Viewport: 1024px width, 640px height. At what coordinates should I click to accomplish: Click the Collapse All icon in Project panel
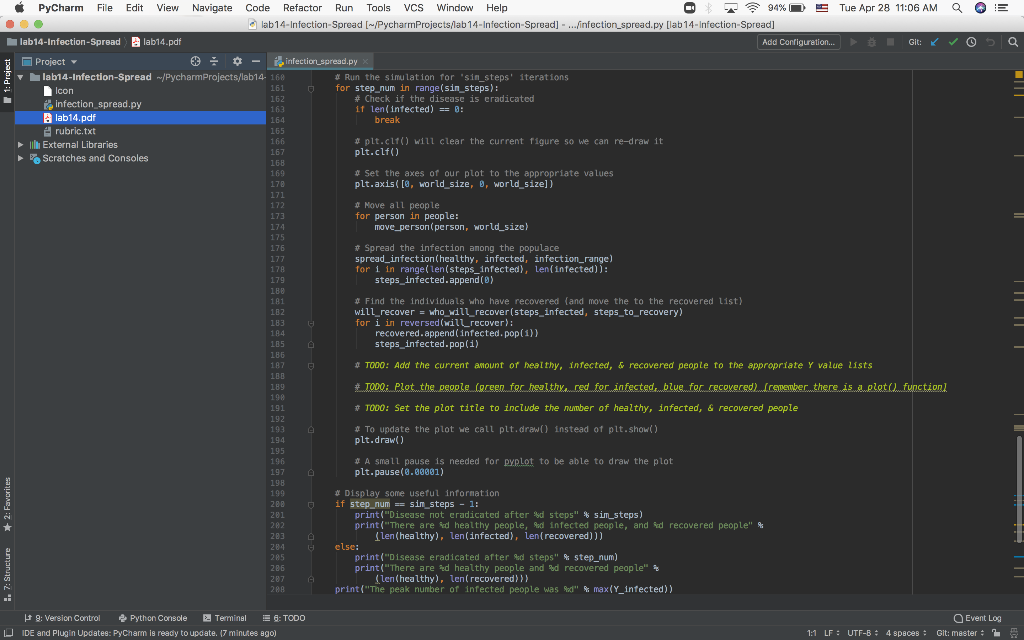214,61
